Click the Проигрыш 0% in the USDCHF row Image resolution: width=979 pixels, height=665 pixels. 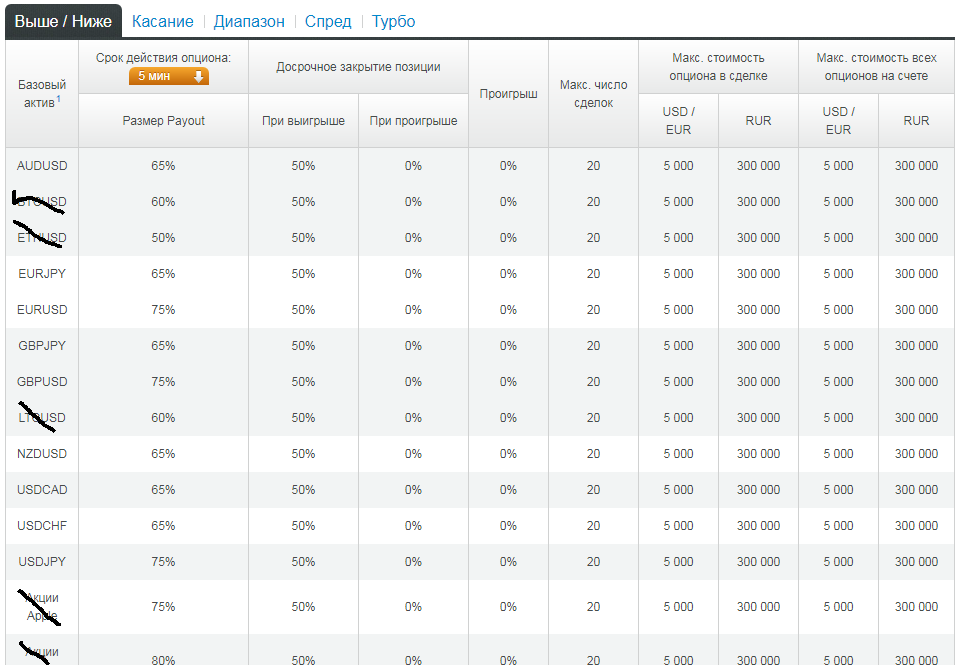[x=508, y=526]
